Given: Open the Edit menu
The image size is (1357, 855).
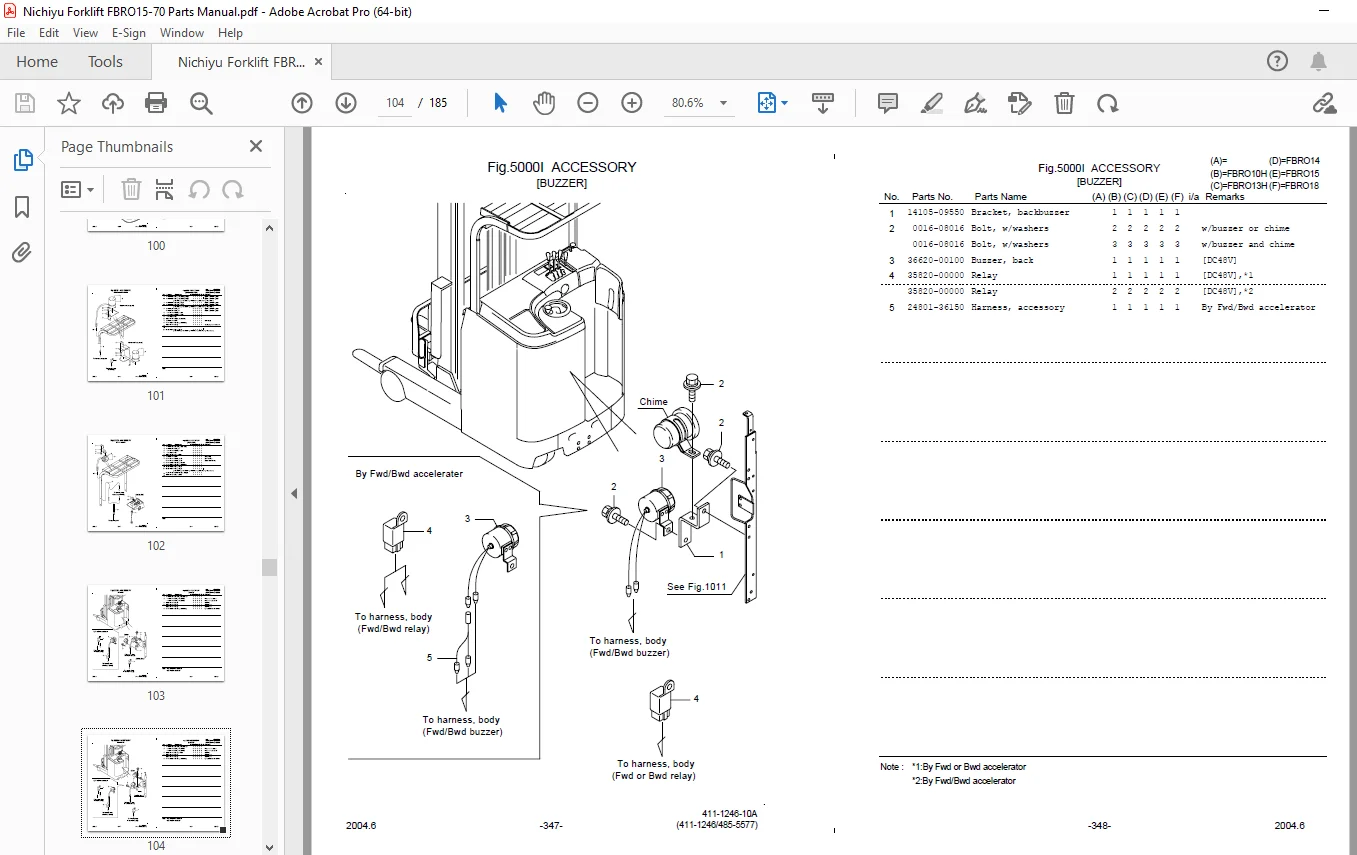Looking at the screenshot, I should pos(49,33).
